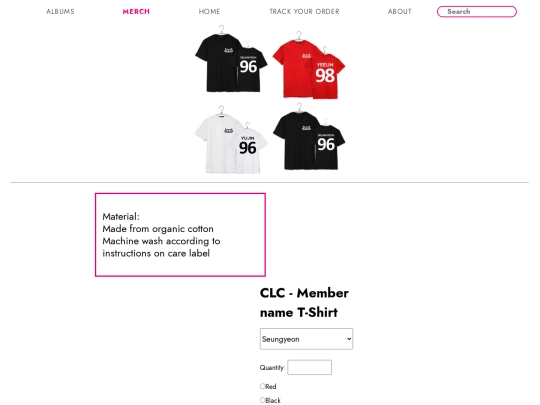Click the dropdown arrow of member selector
This screenshot has height=405, width=540.
point(349,339)
